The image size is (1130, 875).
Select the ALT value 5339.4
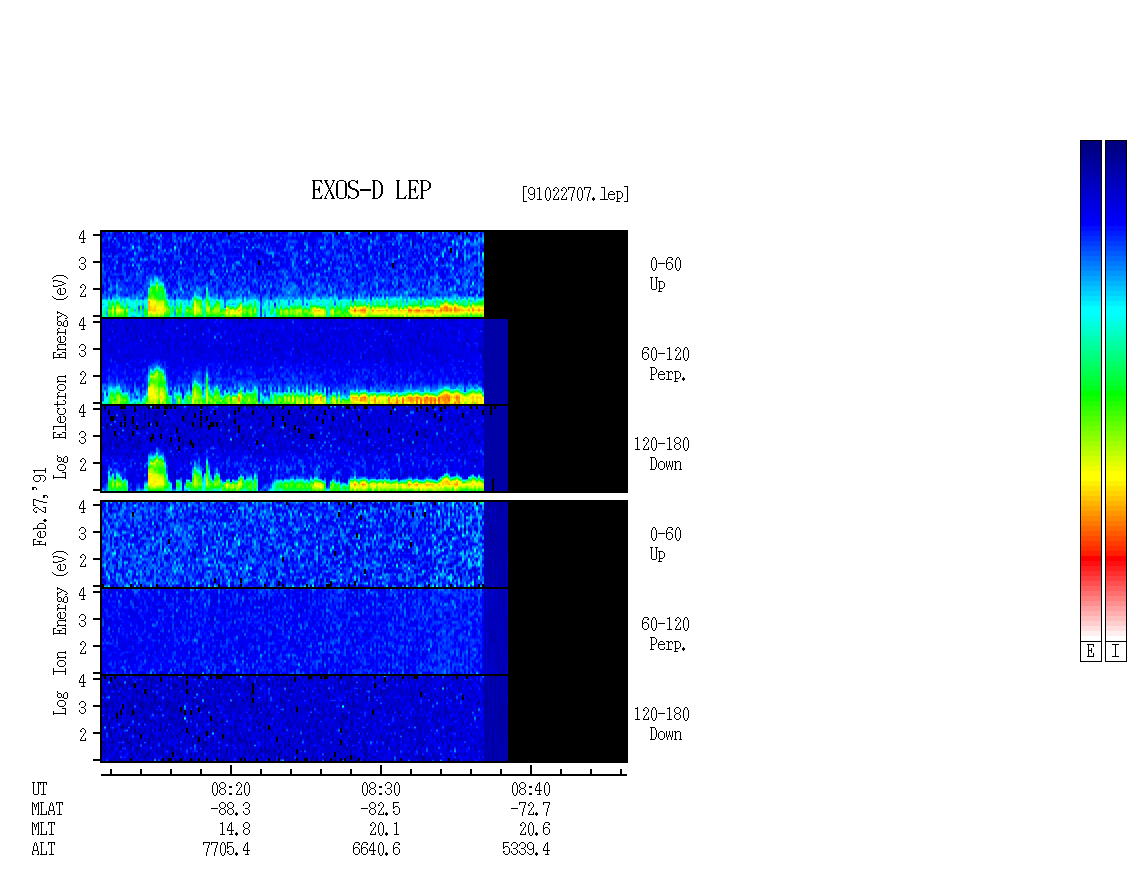click(x=526, y=850)
